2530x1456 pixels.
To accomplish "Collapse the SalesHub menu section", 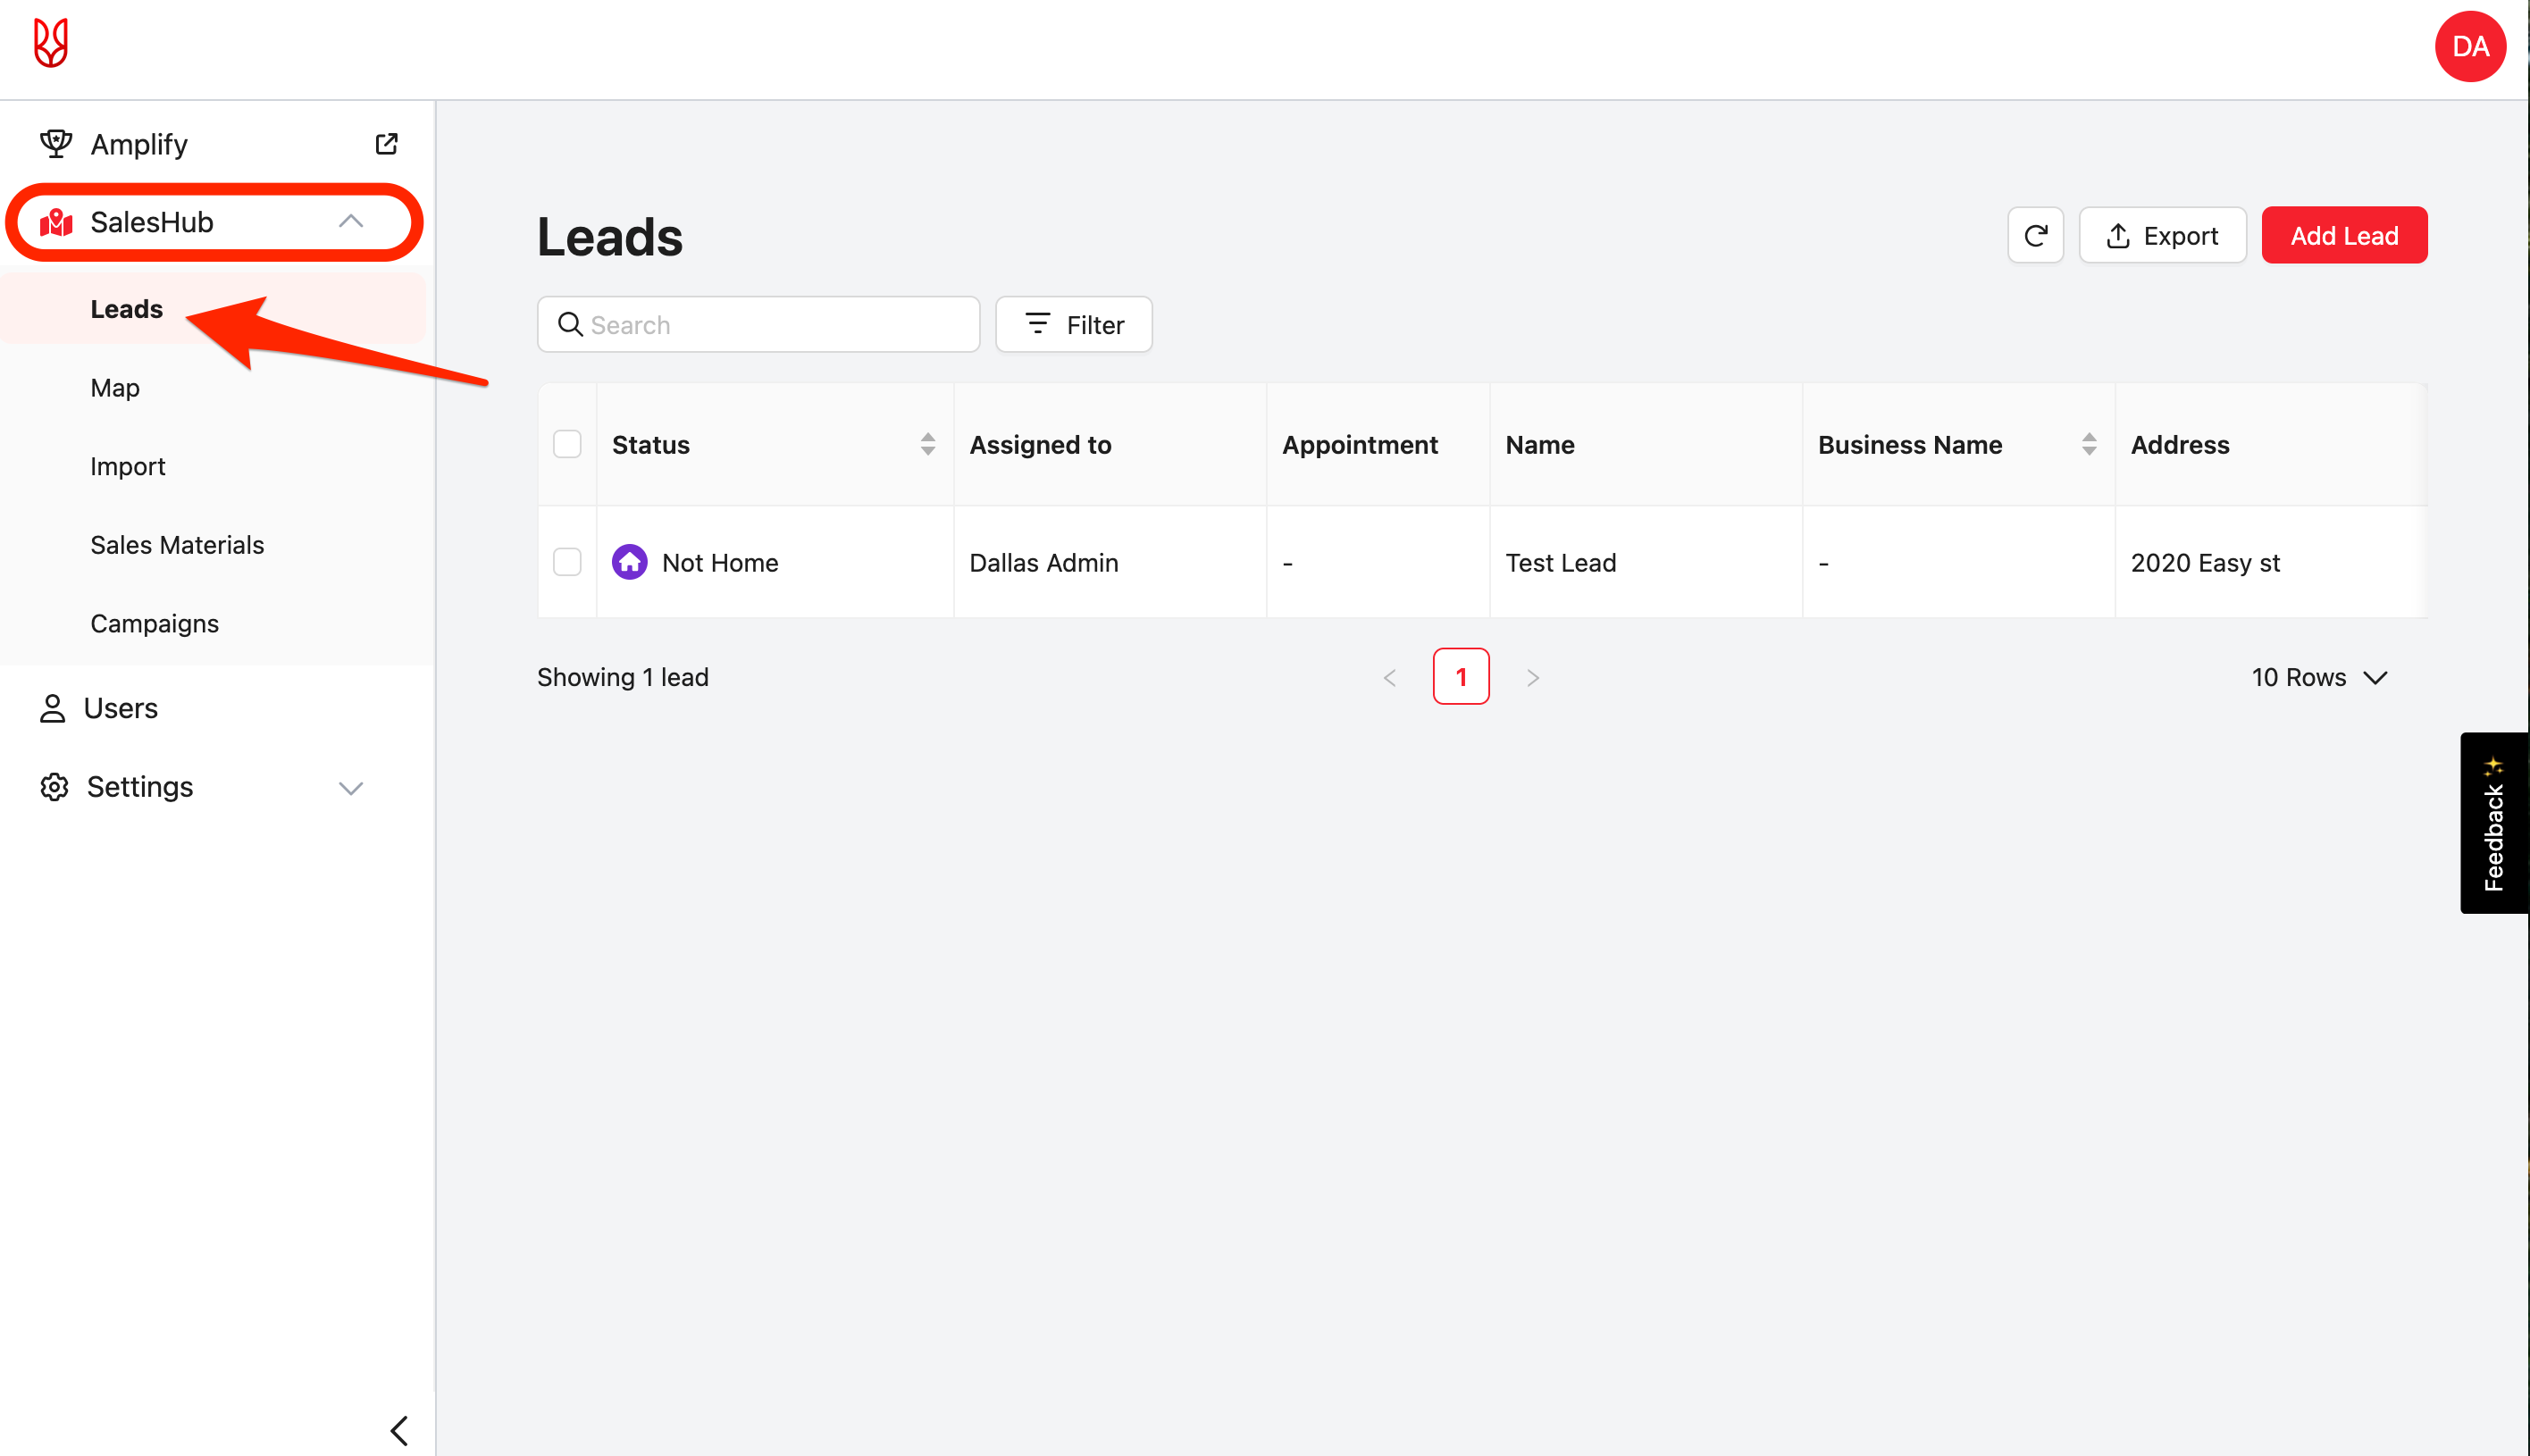I will point(350,222).
